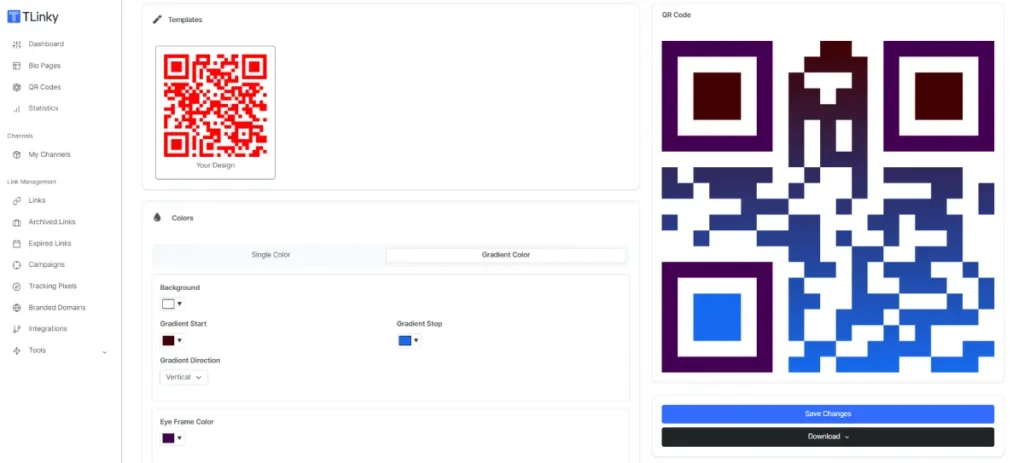Click the Branded Domains globe icon

[17, 308]
